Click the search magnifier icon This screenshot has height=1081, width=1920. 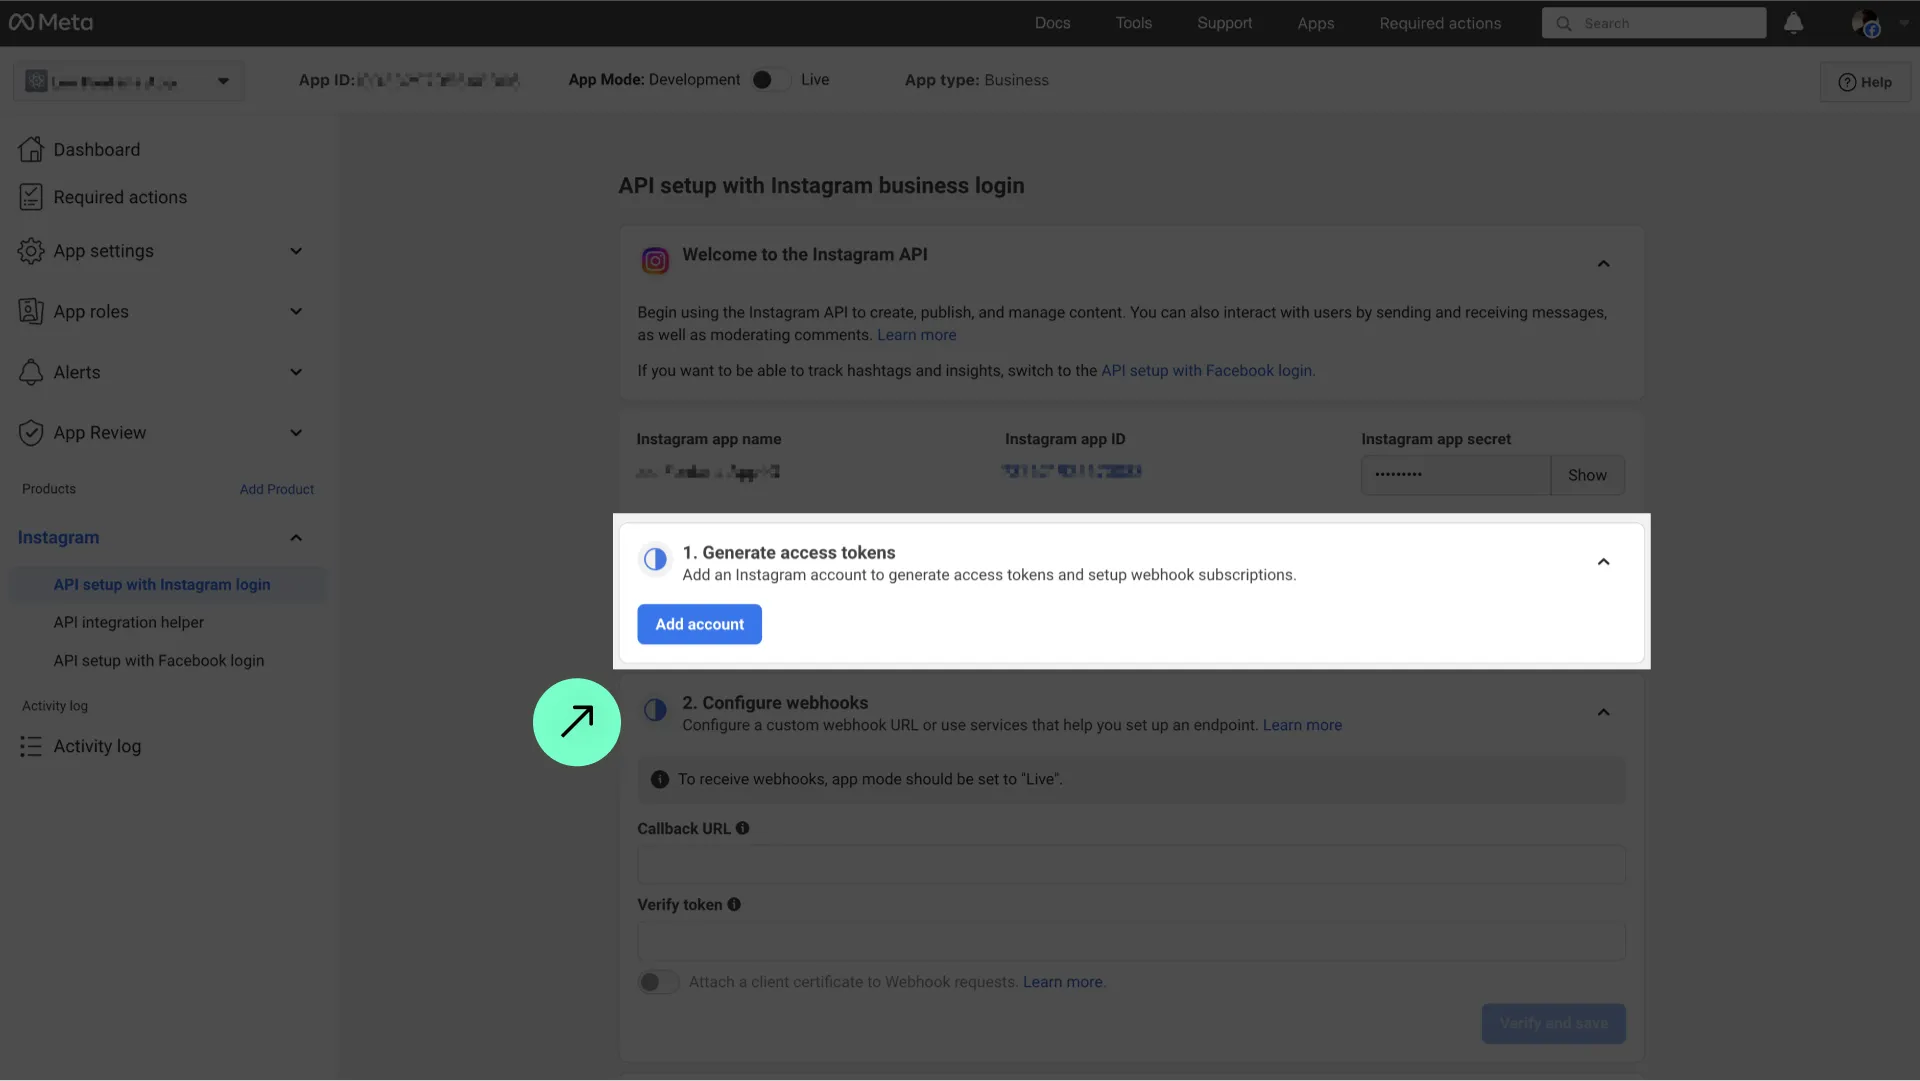click(1564, 23)
